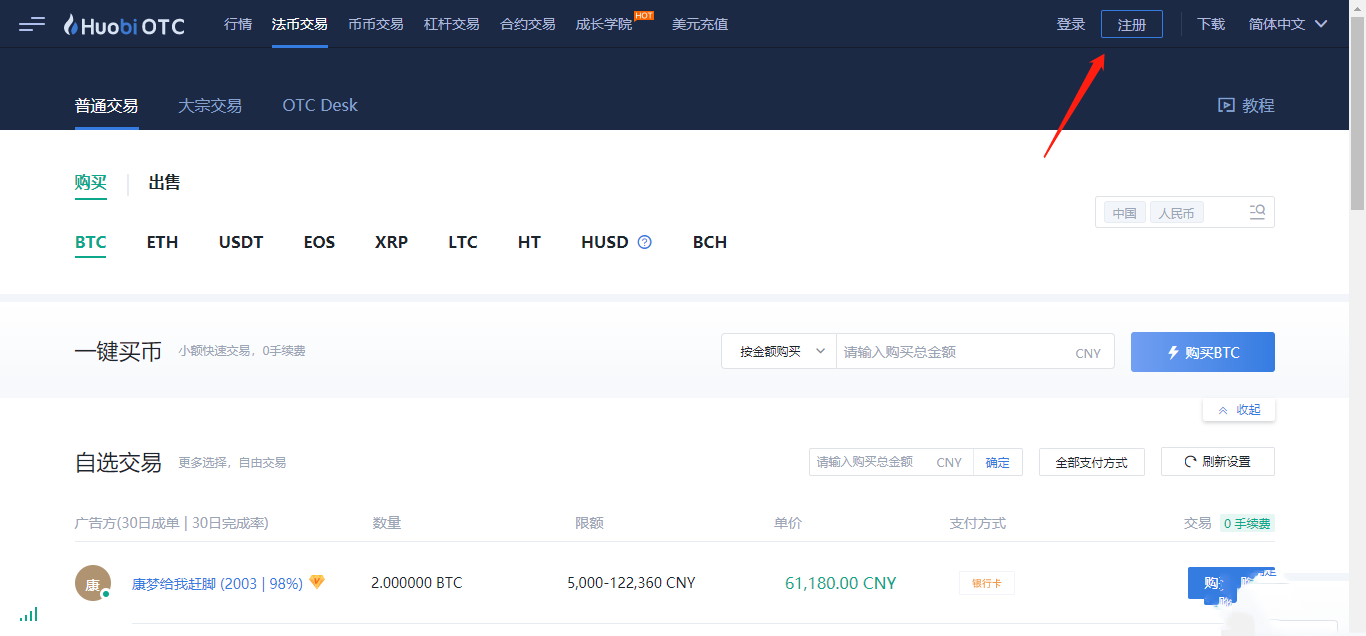This screenshot has width=1366, height=636.
Task: Open the 法币交易 menu item
Action: click(x=300, y=24)
